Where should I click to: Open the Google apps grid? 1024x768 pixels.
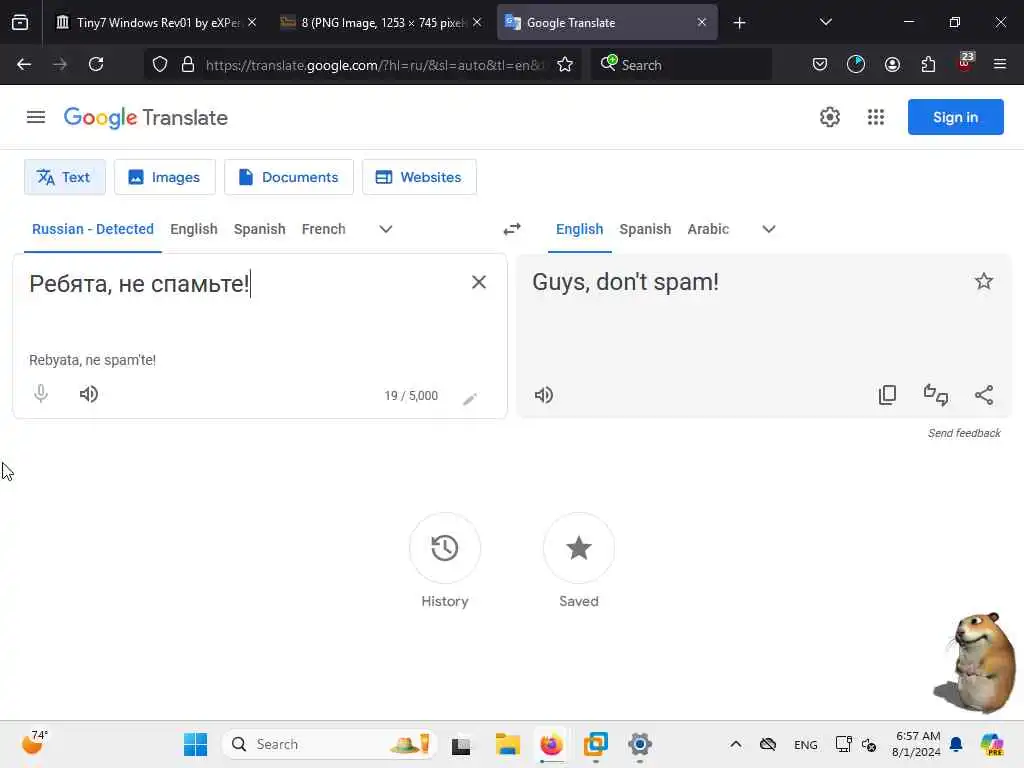point(876,118)
